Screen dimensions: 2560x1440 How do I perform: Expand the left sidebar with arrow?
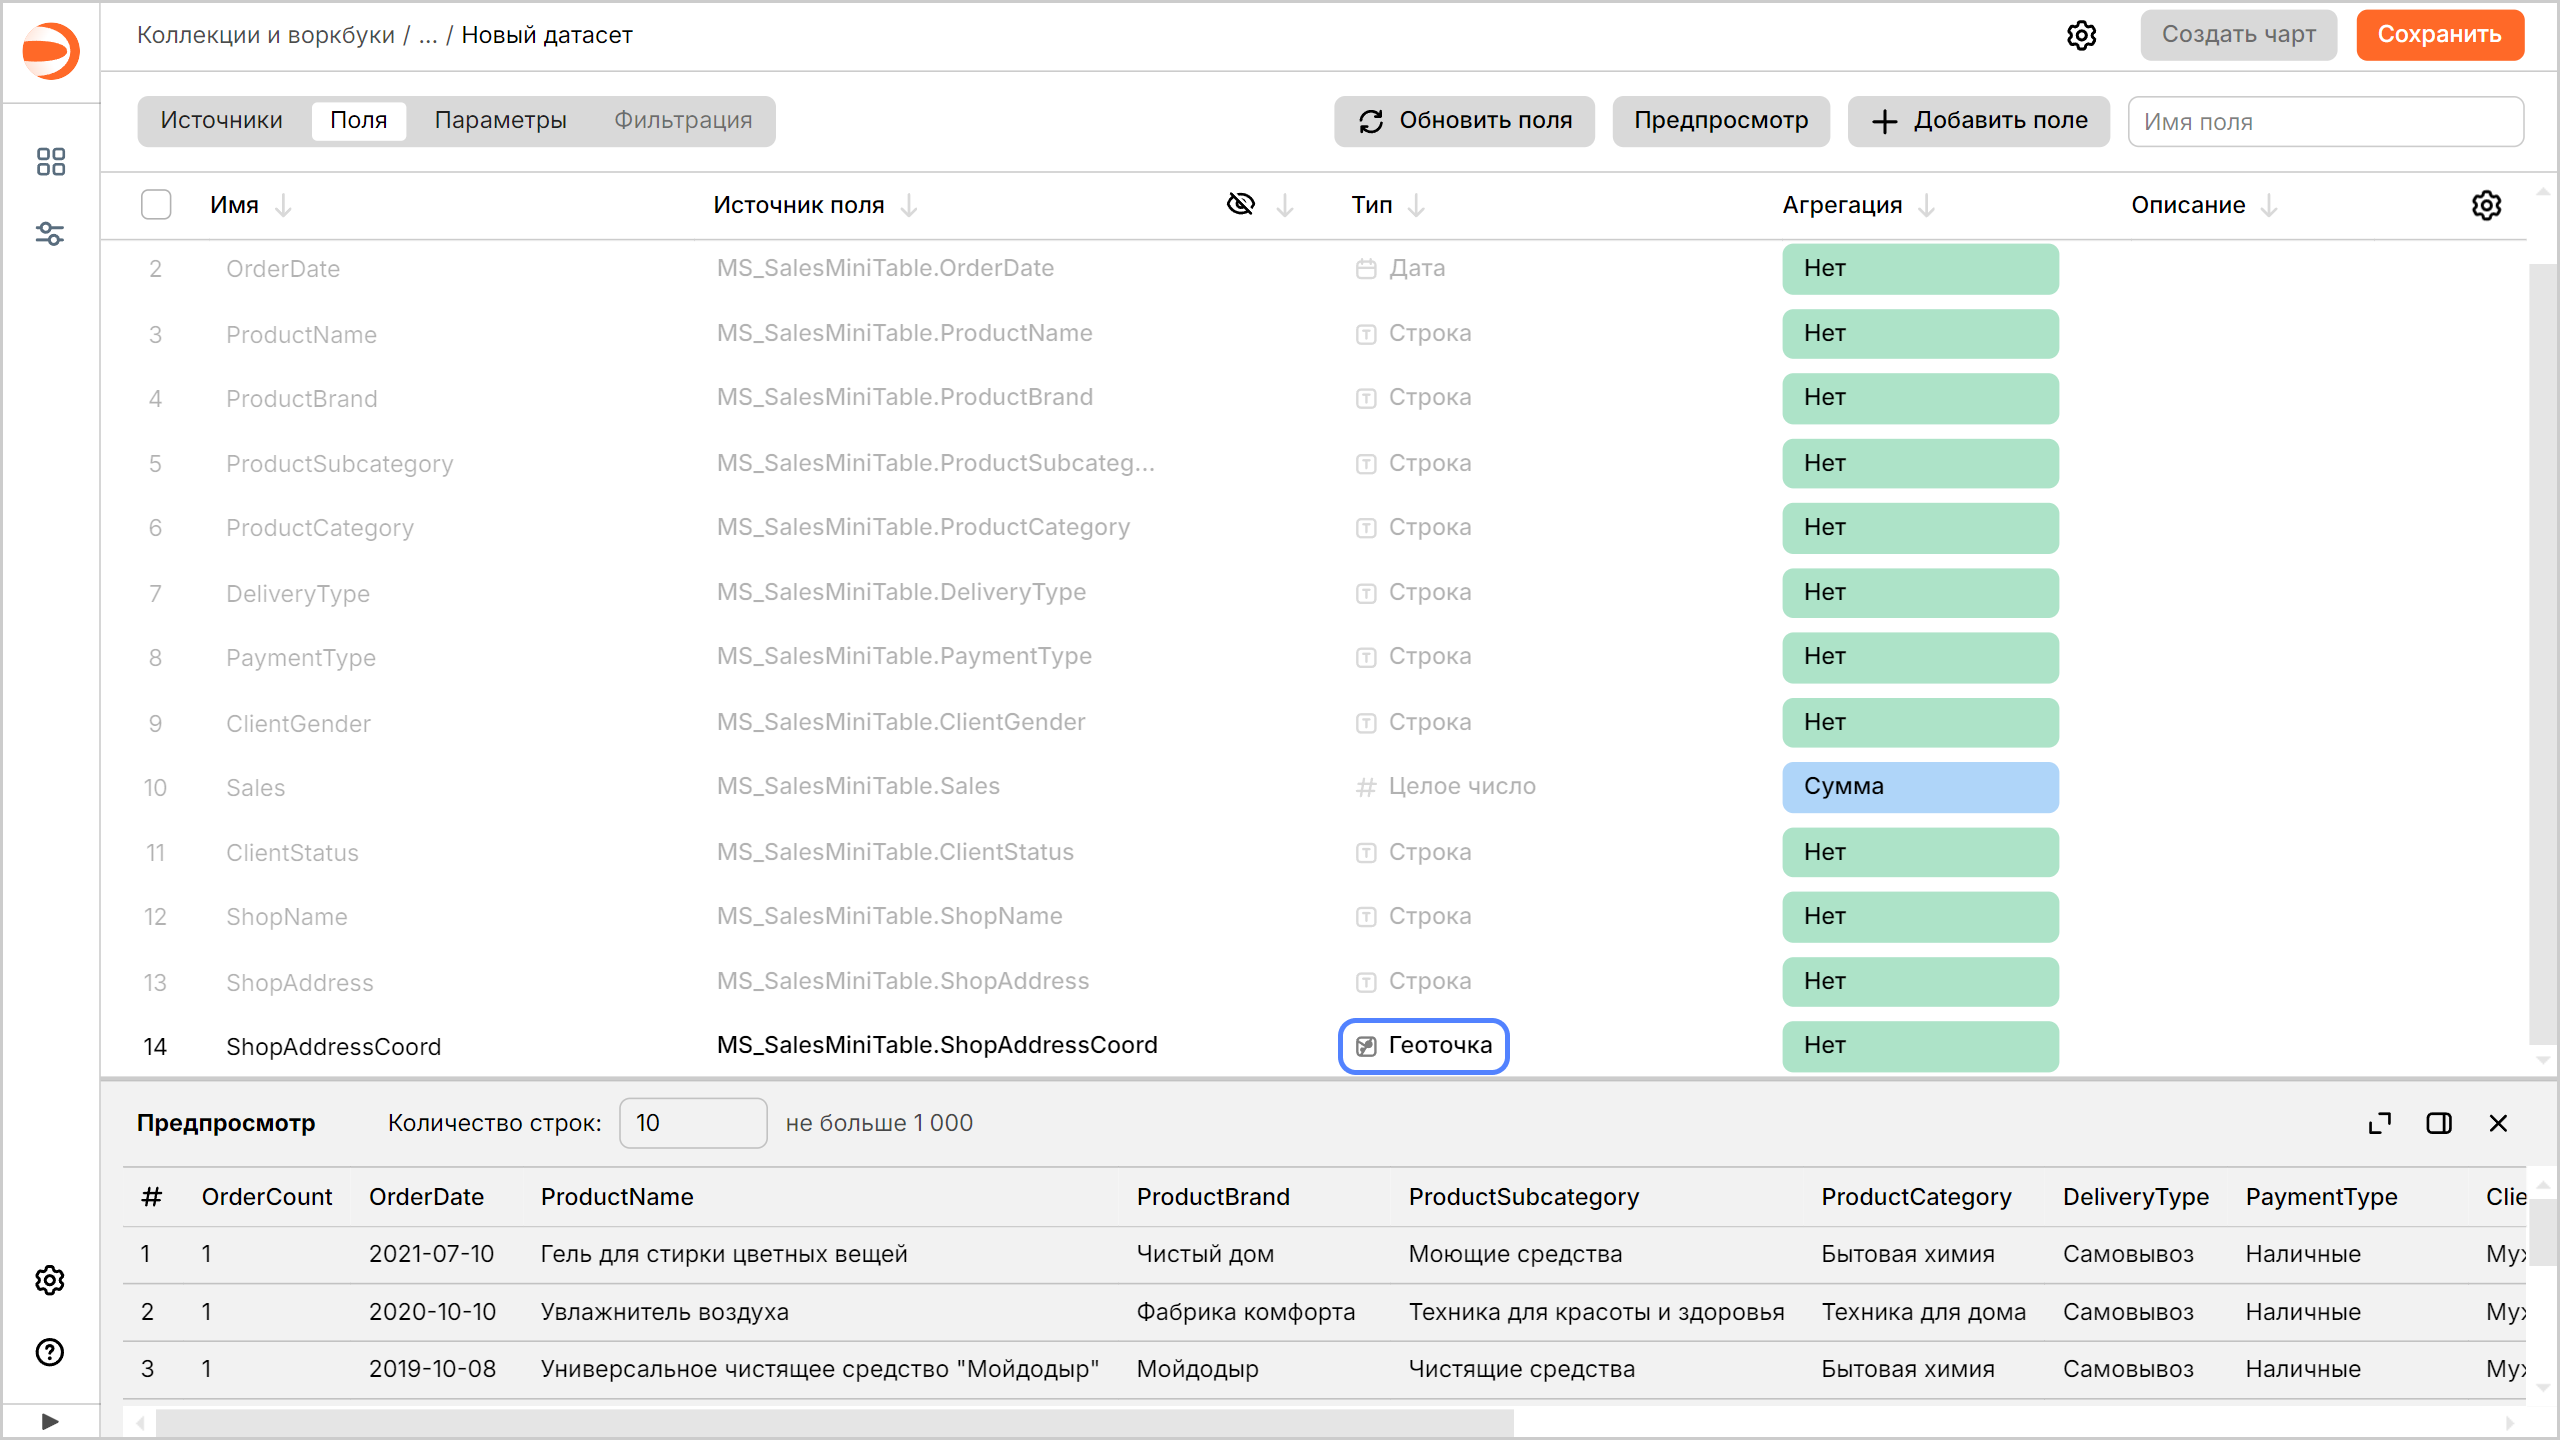(50, 1421)
